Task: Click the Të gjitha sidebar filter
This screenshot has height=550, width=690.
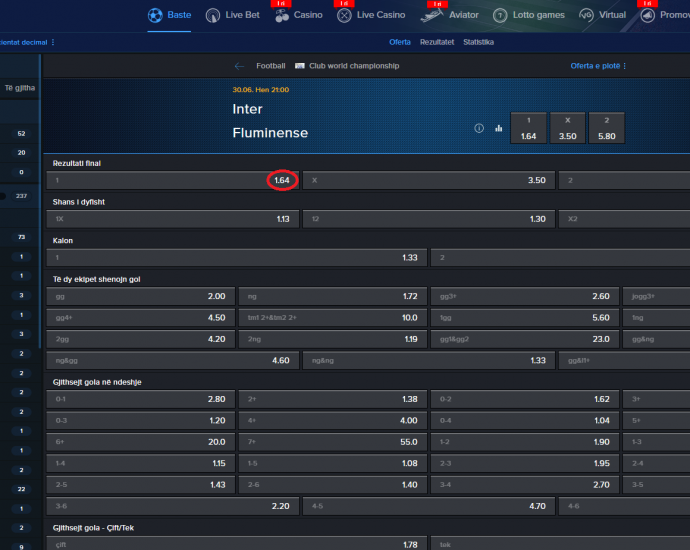Action: tap(20, 88)
